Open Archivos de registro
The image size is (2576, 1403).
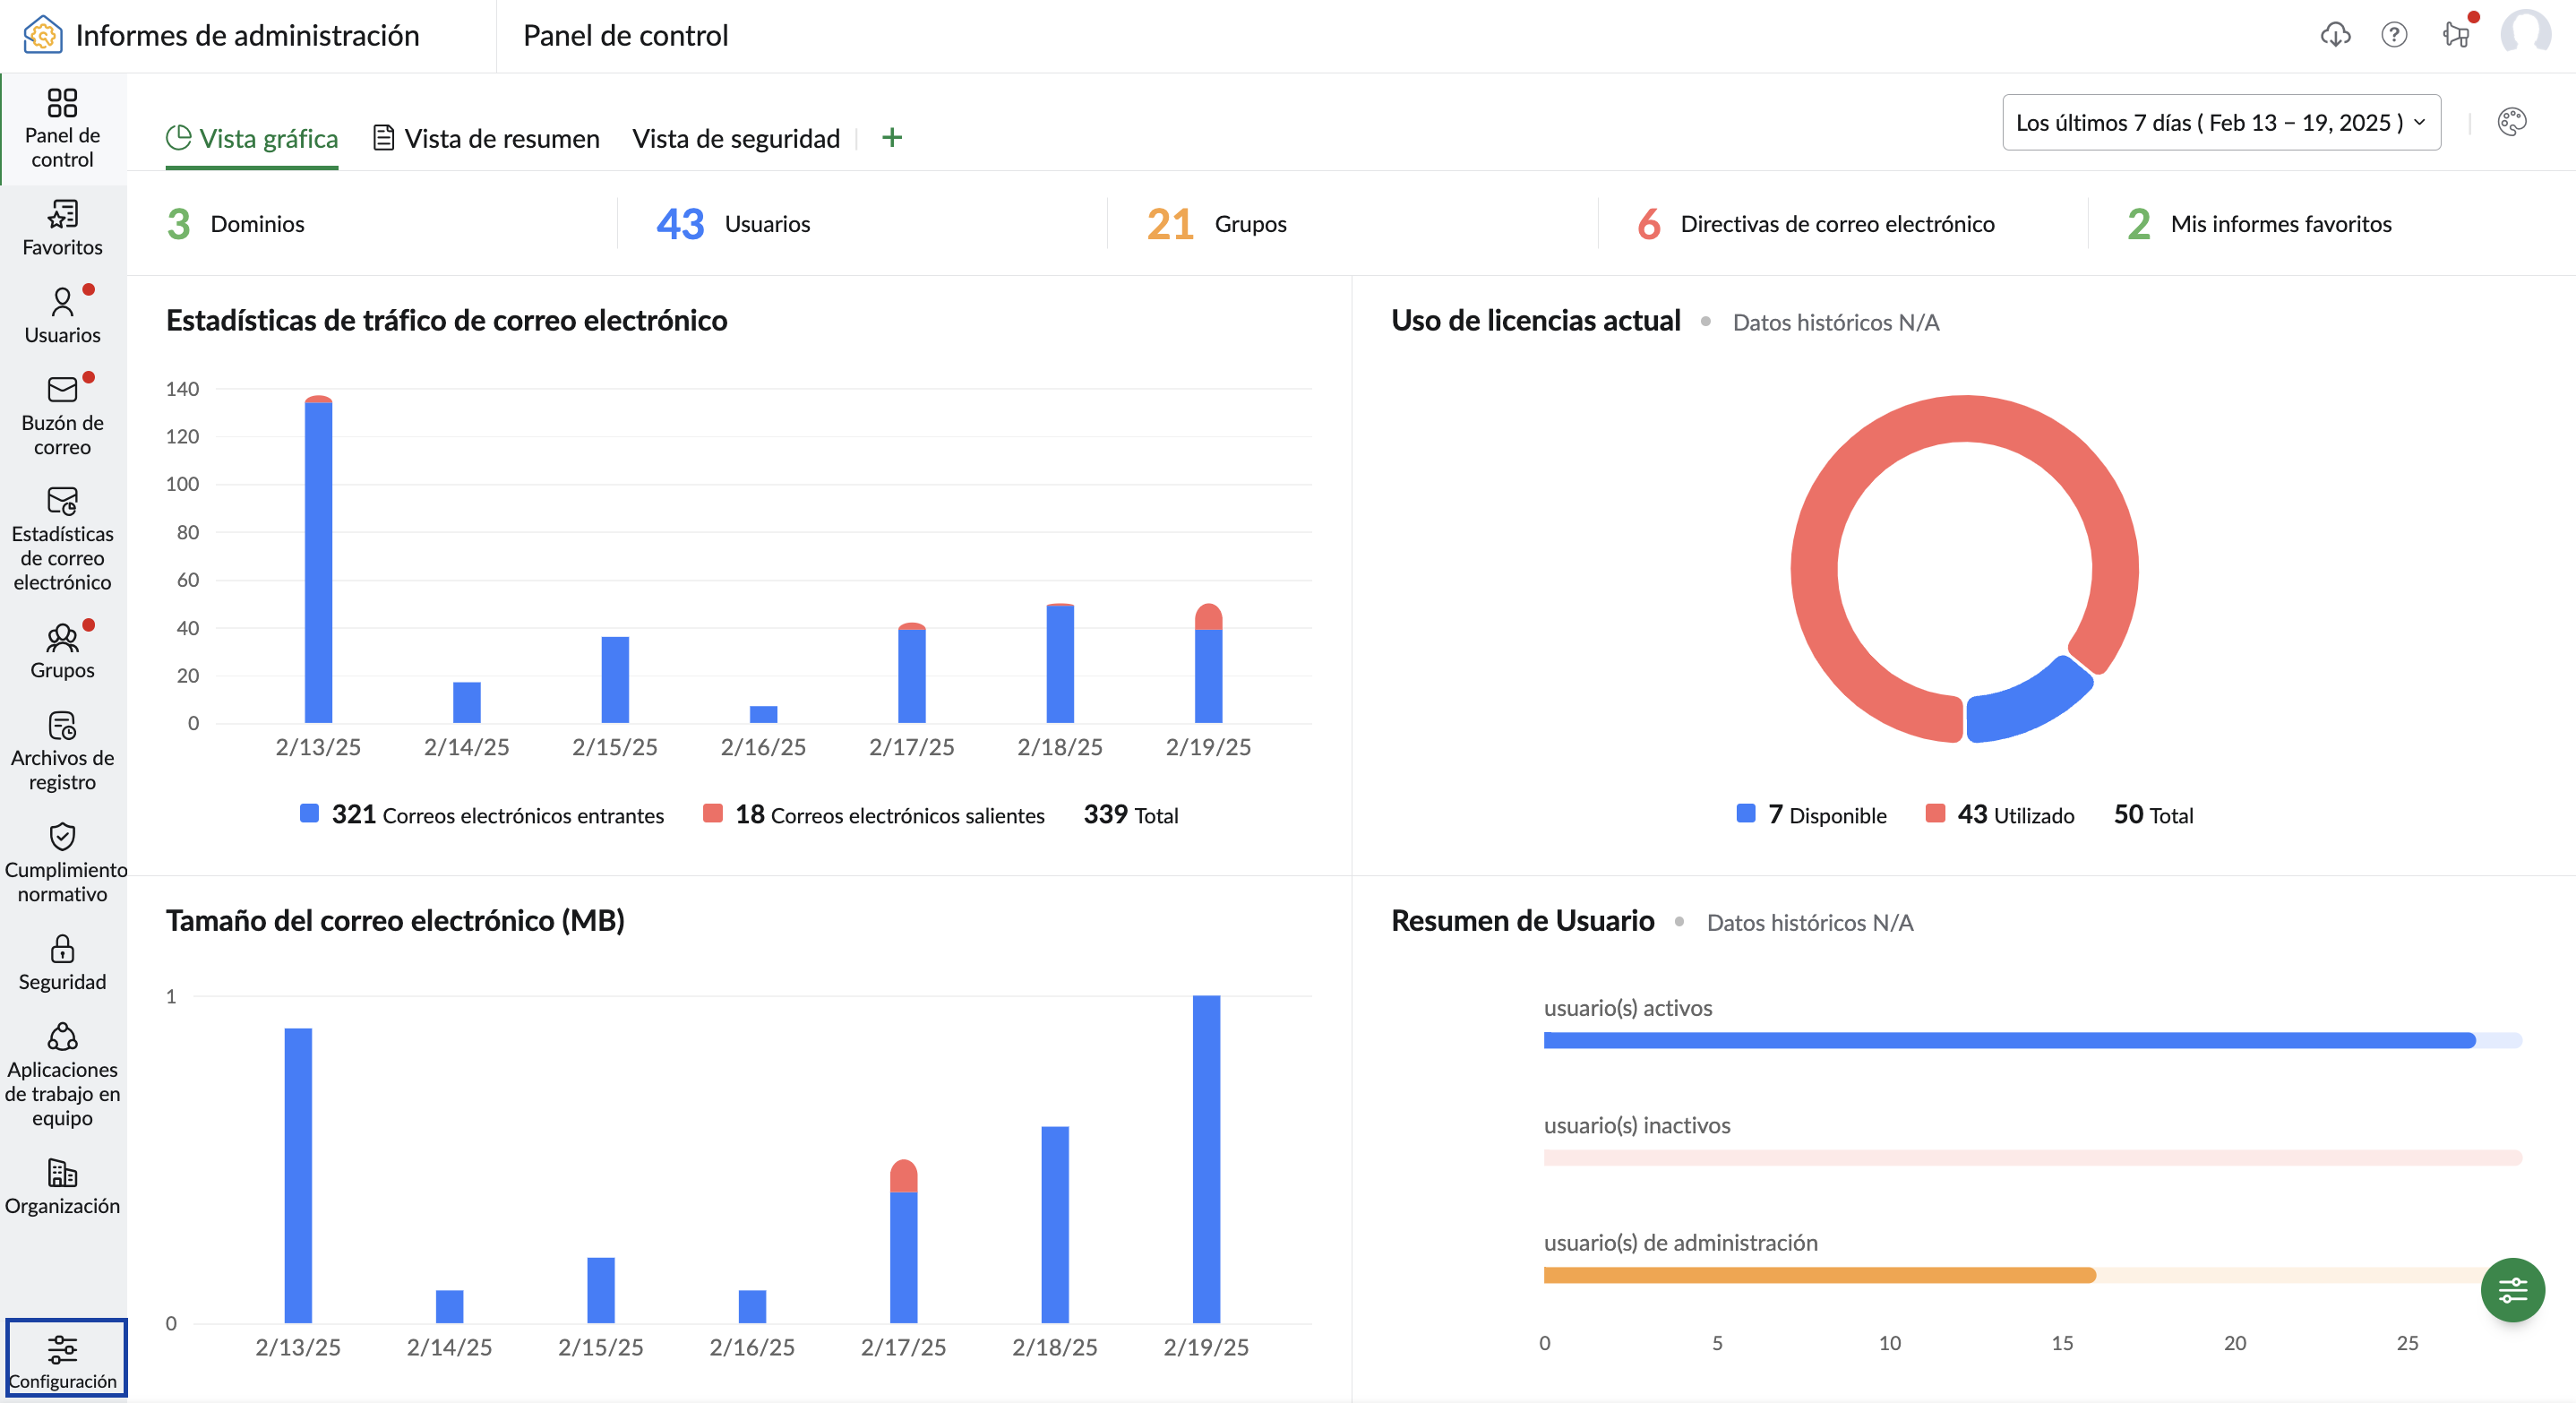pyautogui.click(x=62, y=750)
